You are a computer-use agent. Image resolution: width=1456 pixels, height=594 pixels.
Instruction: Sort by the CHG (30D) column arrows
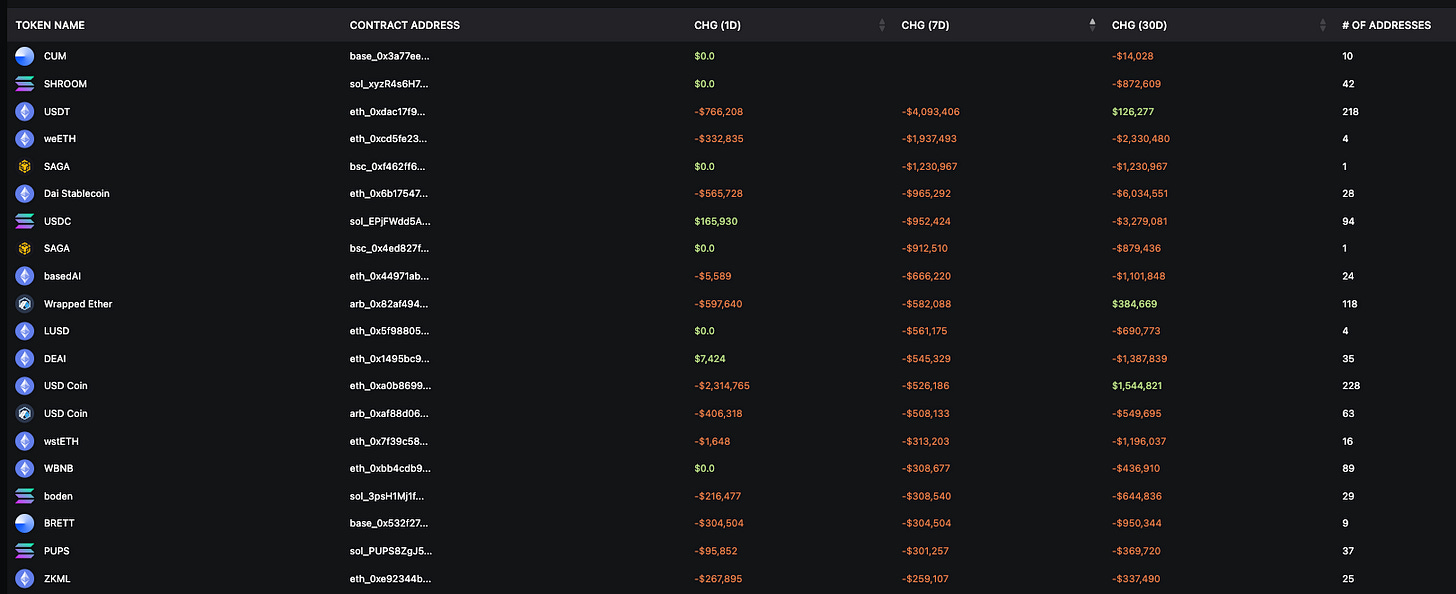click(x=1322, y=25)
